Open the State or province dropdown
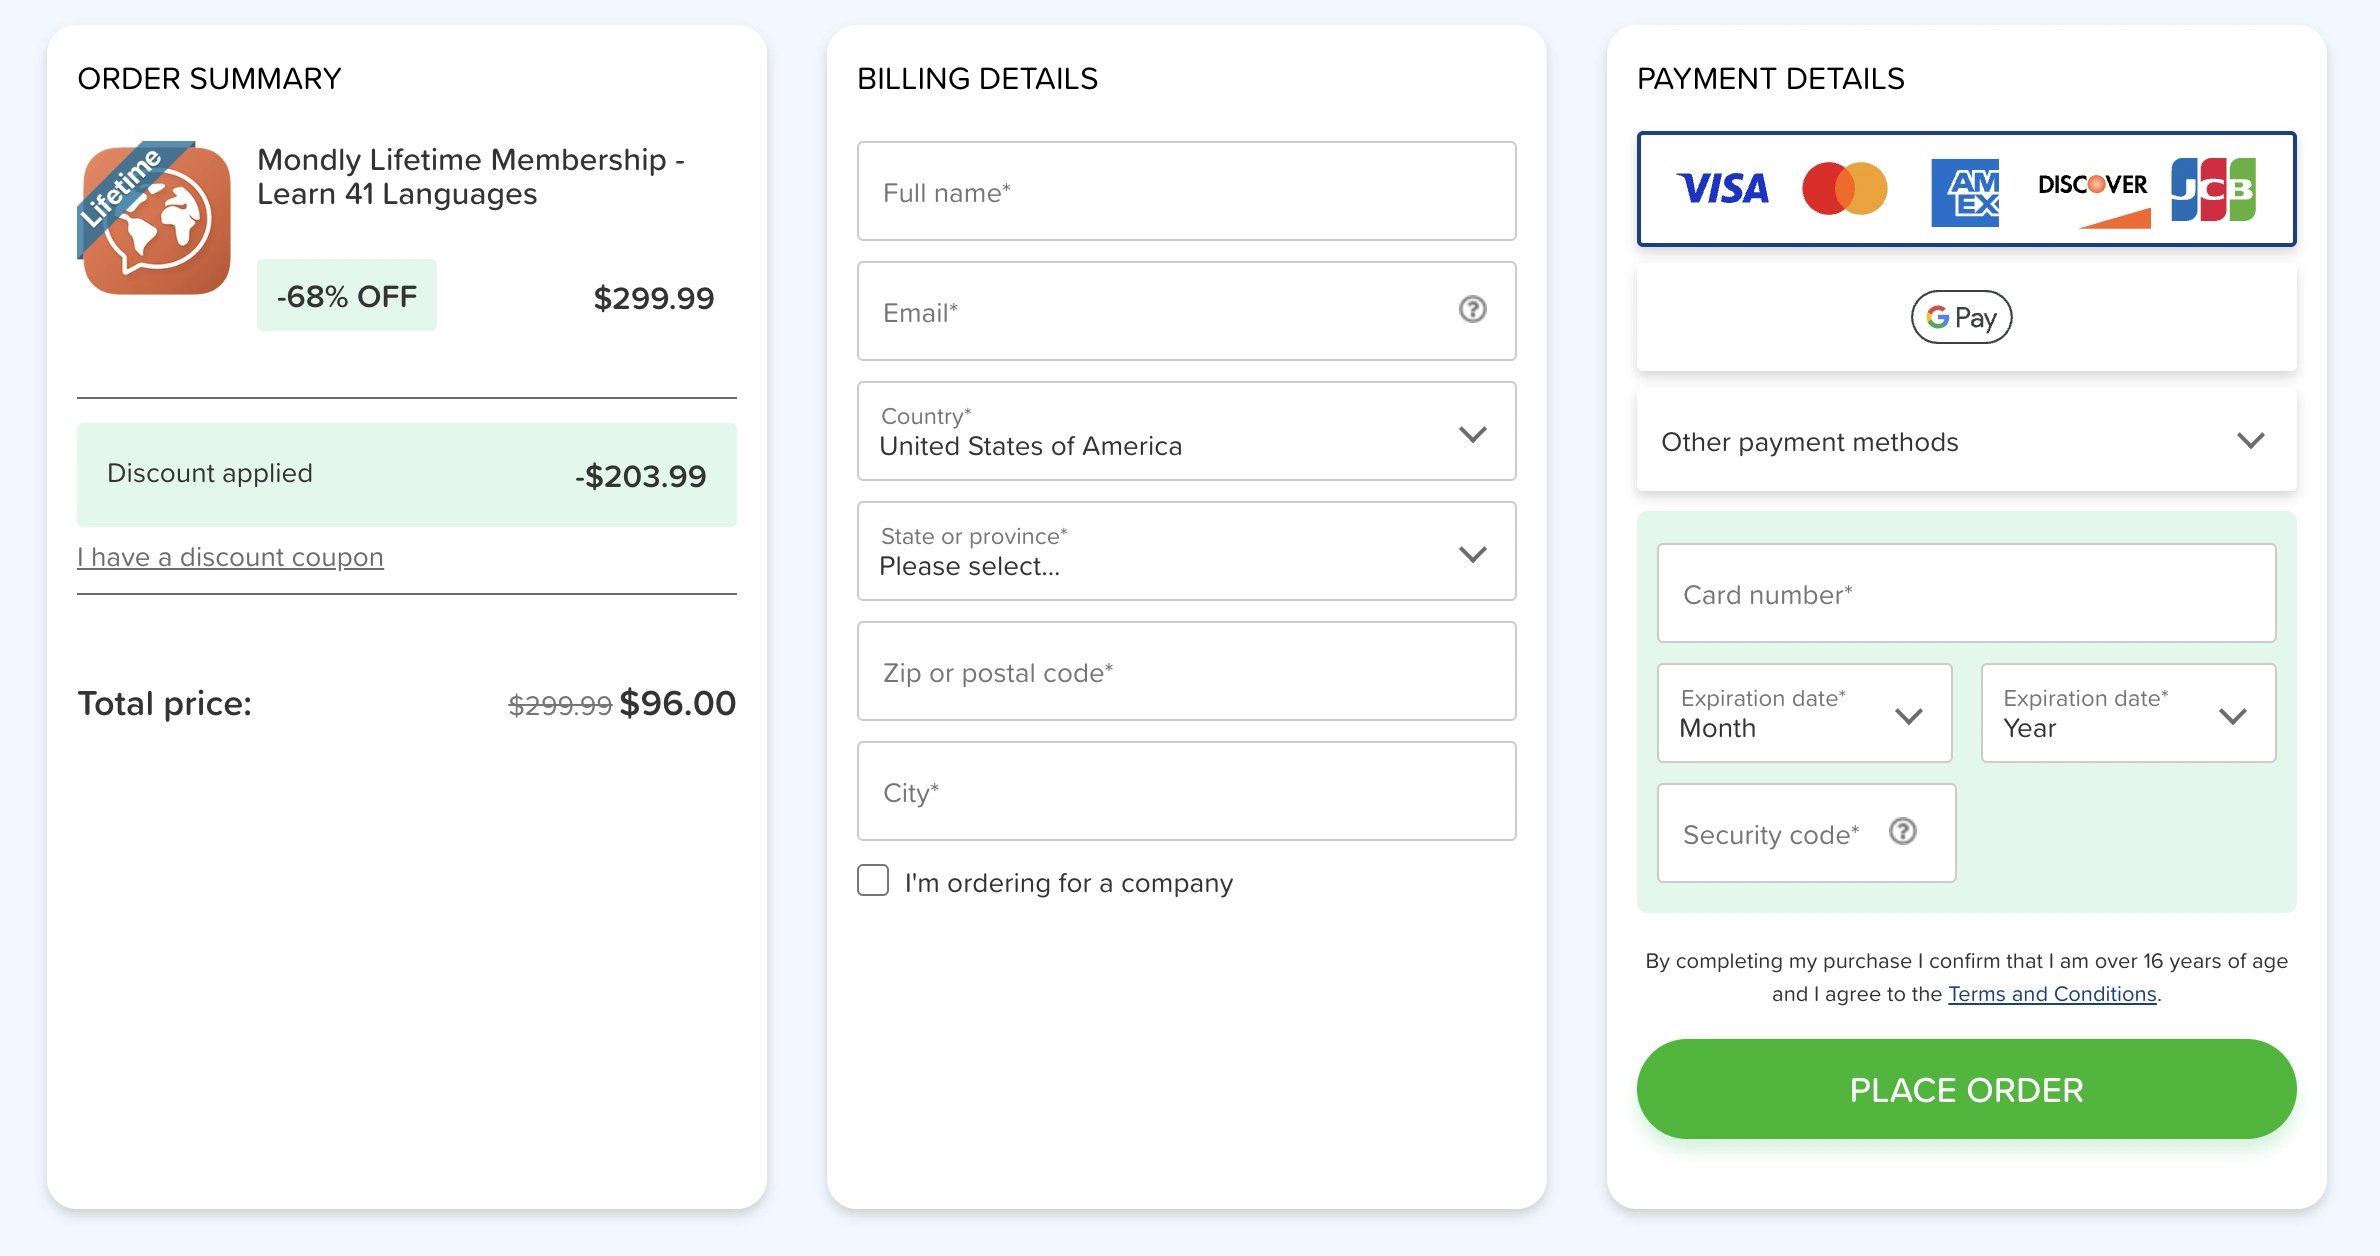Viewport: 2380px width, 1256px height. click(x=1186, y=551)
